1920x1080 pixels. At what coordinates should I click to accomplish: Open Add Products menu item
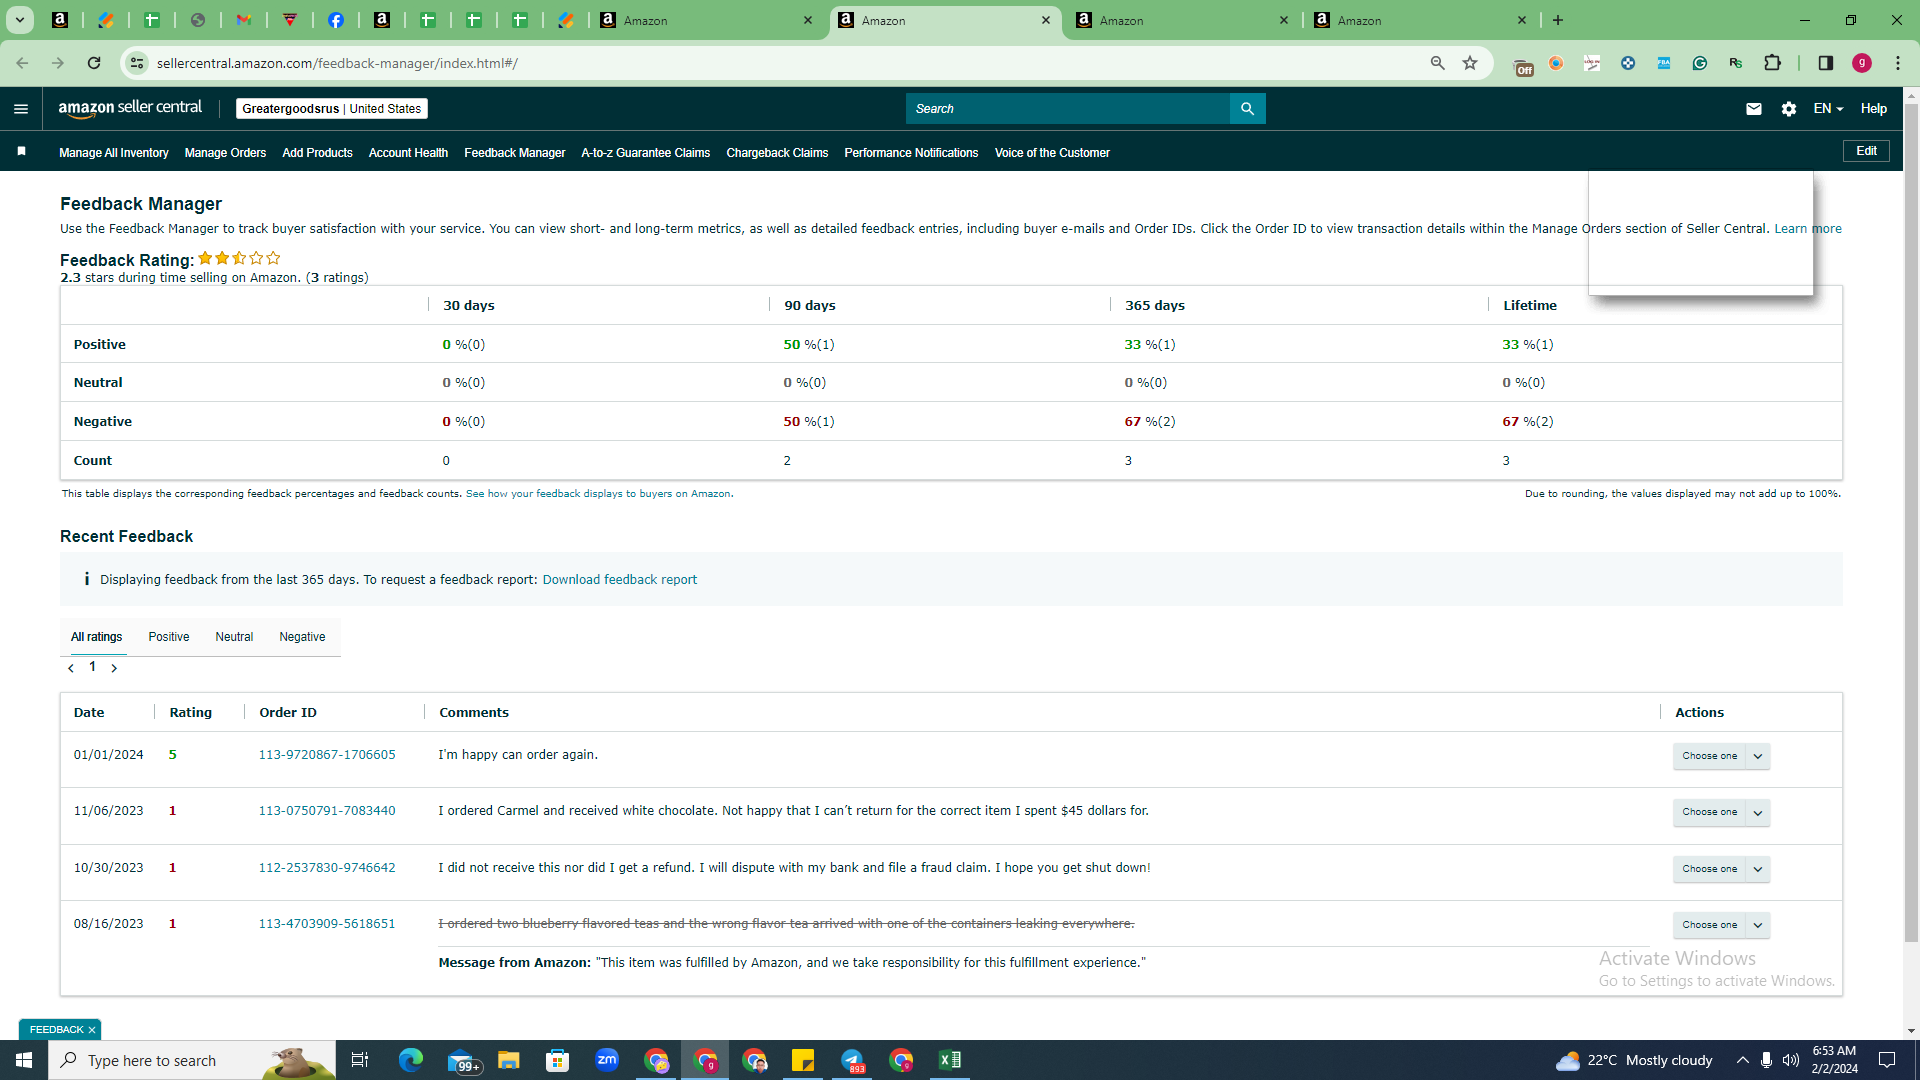click(x=317, y=153)
